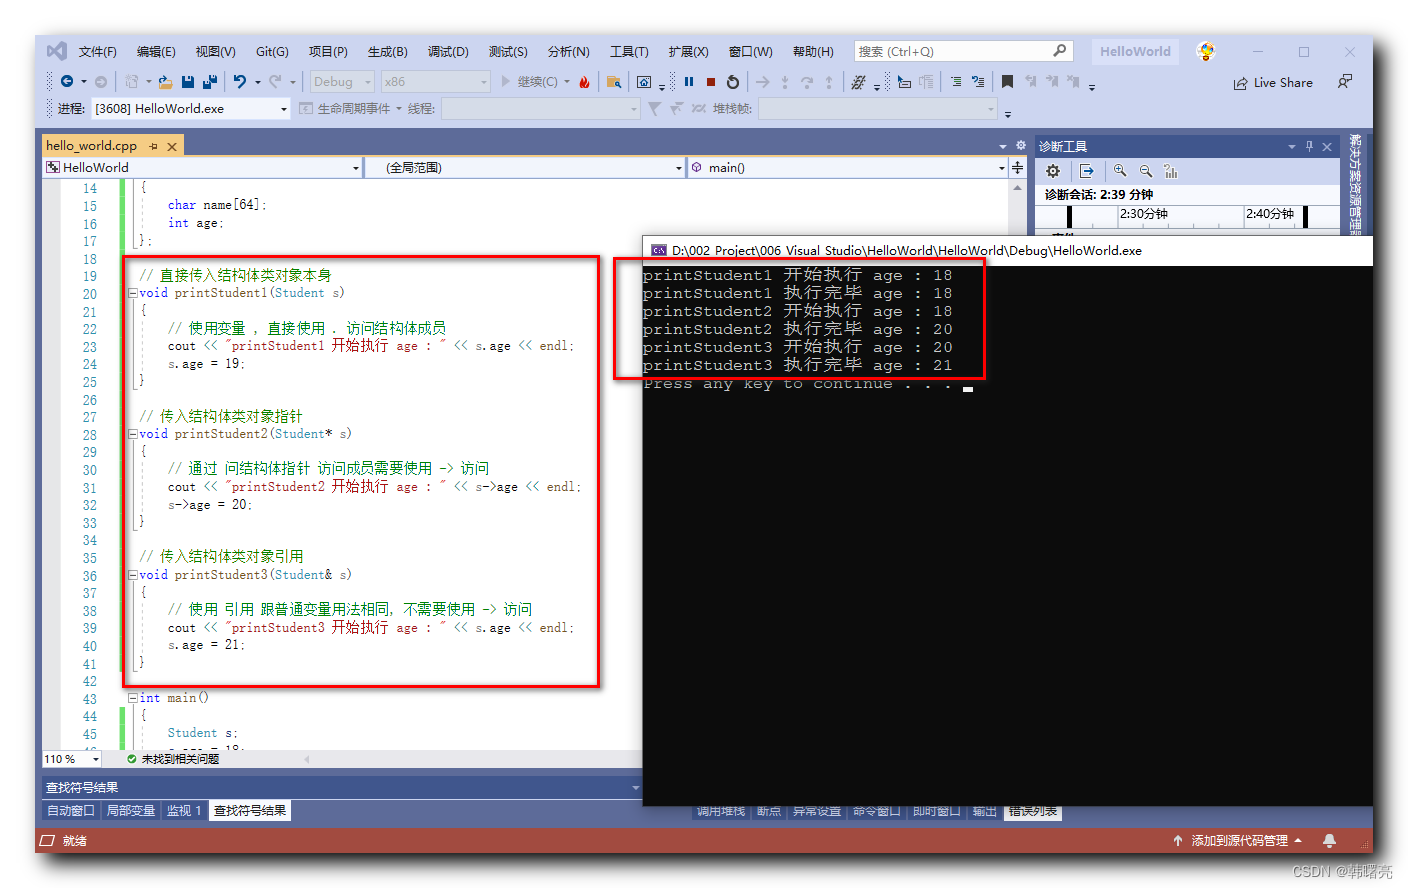Click the open file folder icon
The width and height of the screenshot is (1408, 888).
[165, 82]
